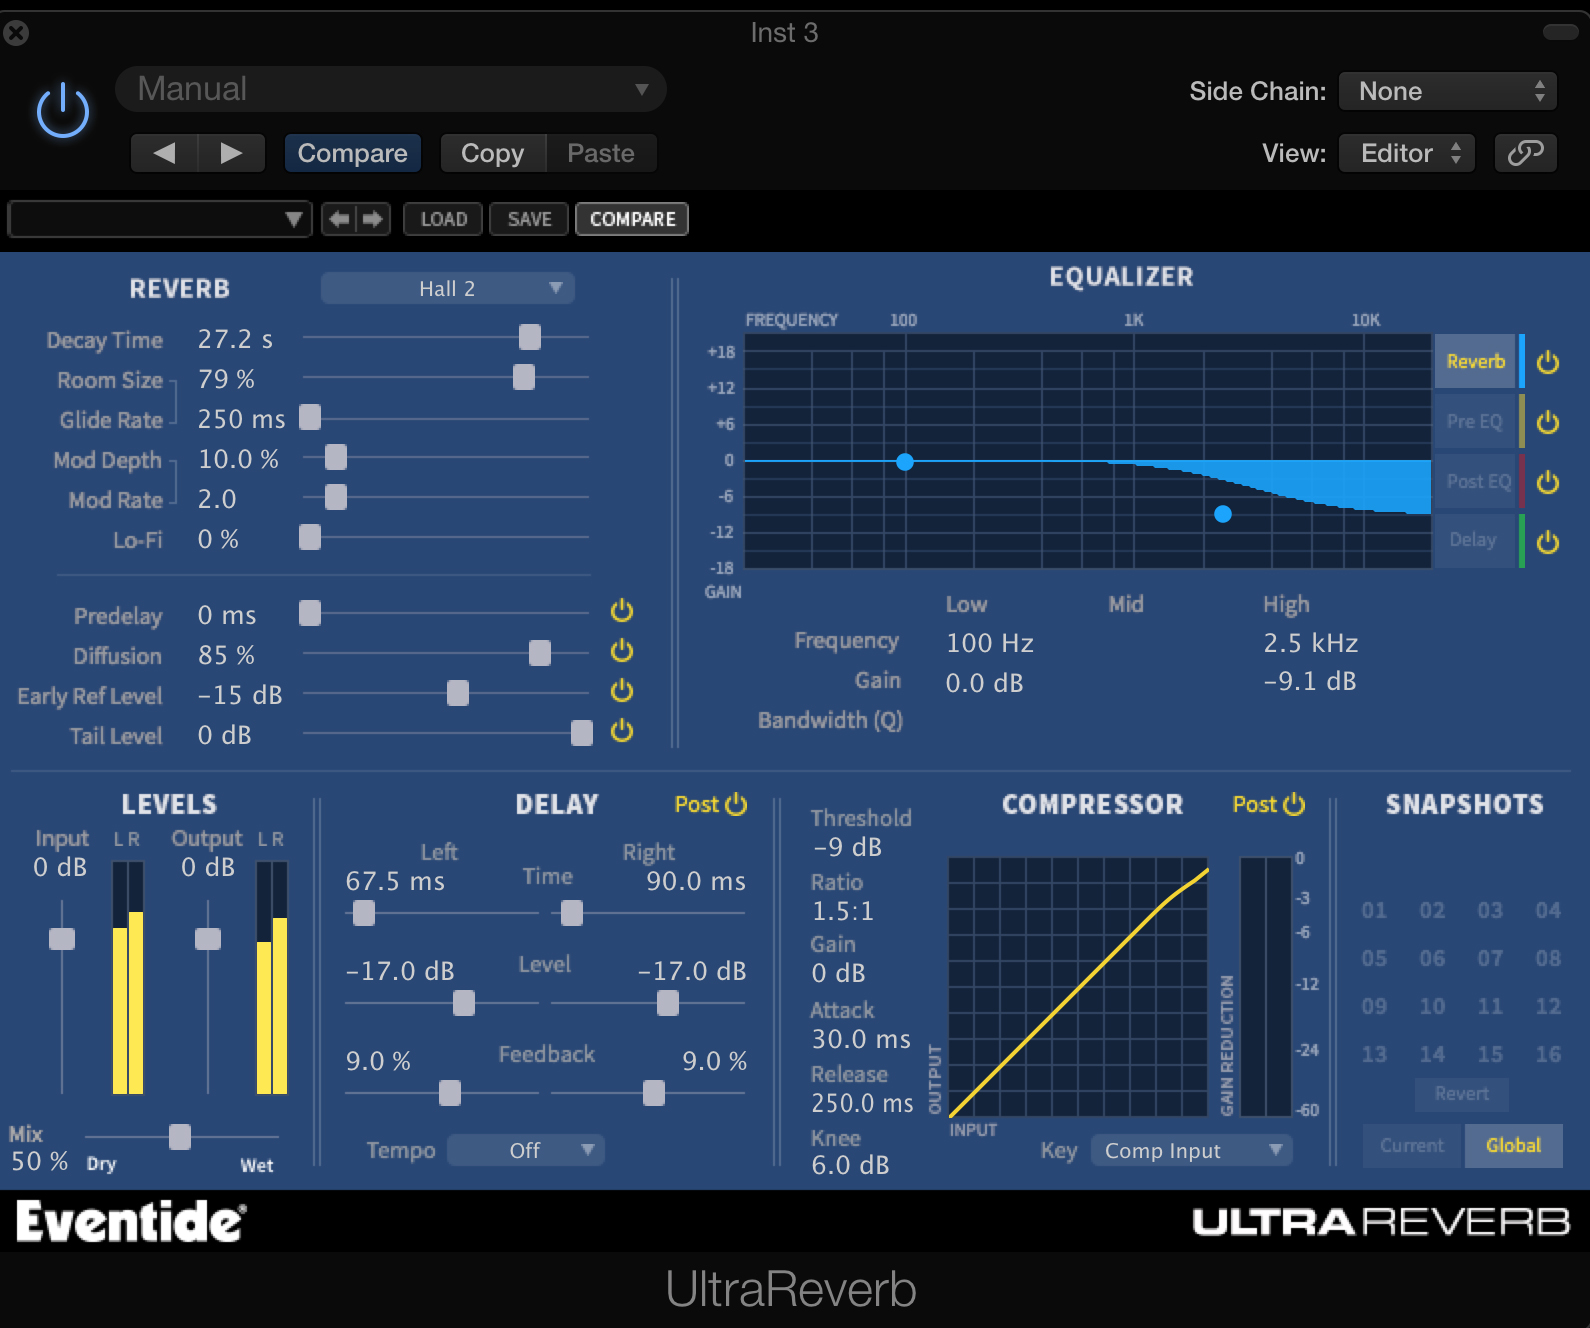Click the Output level fader handle
Screen dimensions: 1590x1328
(x=208, y=939)
